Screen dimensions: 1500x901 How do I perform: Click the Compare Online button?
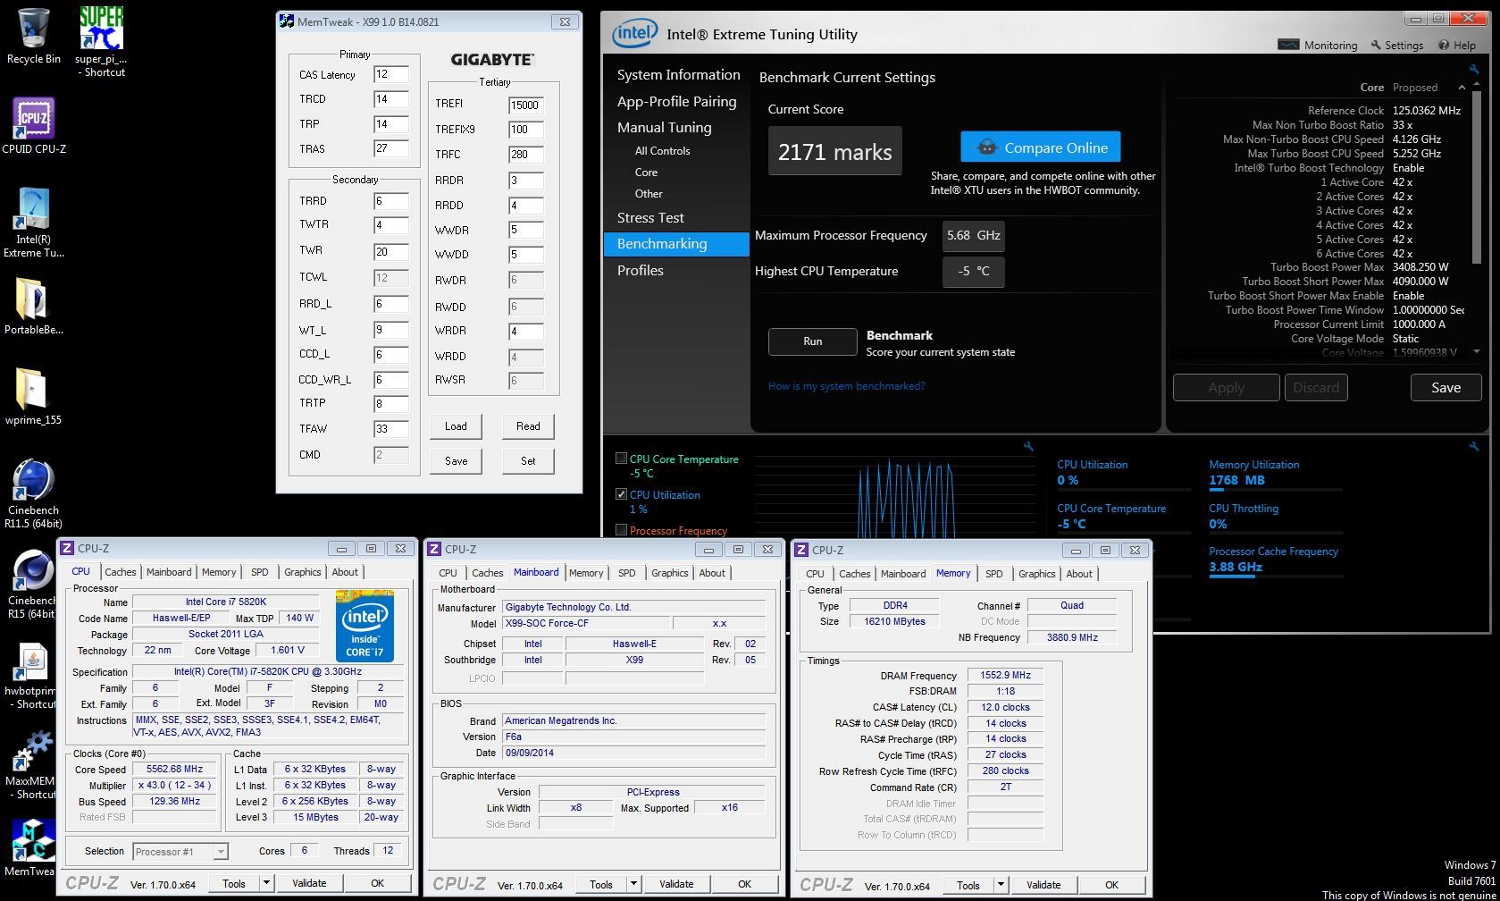point(1040,147)
